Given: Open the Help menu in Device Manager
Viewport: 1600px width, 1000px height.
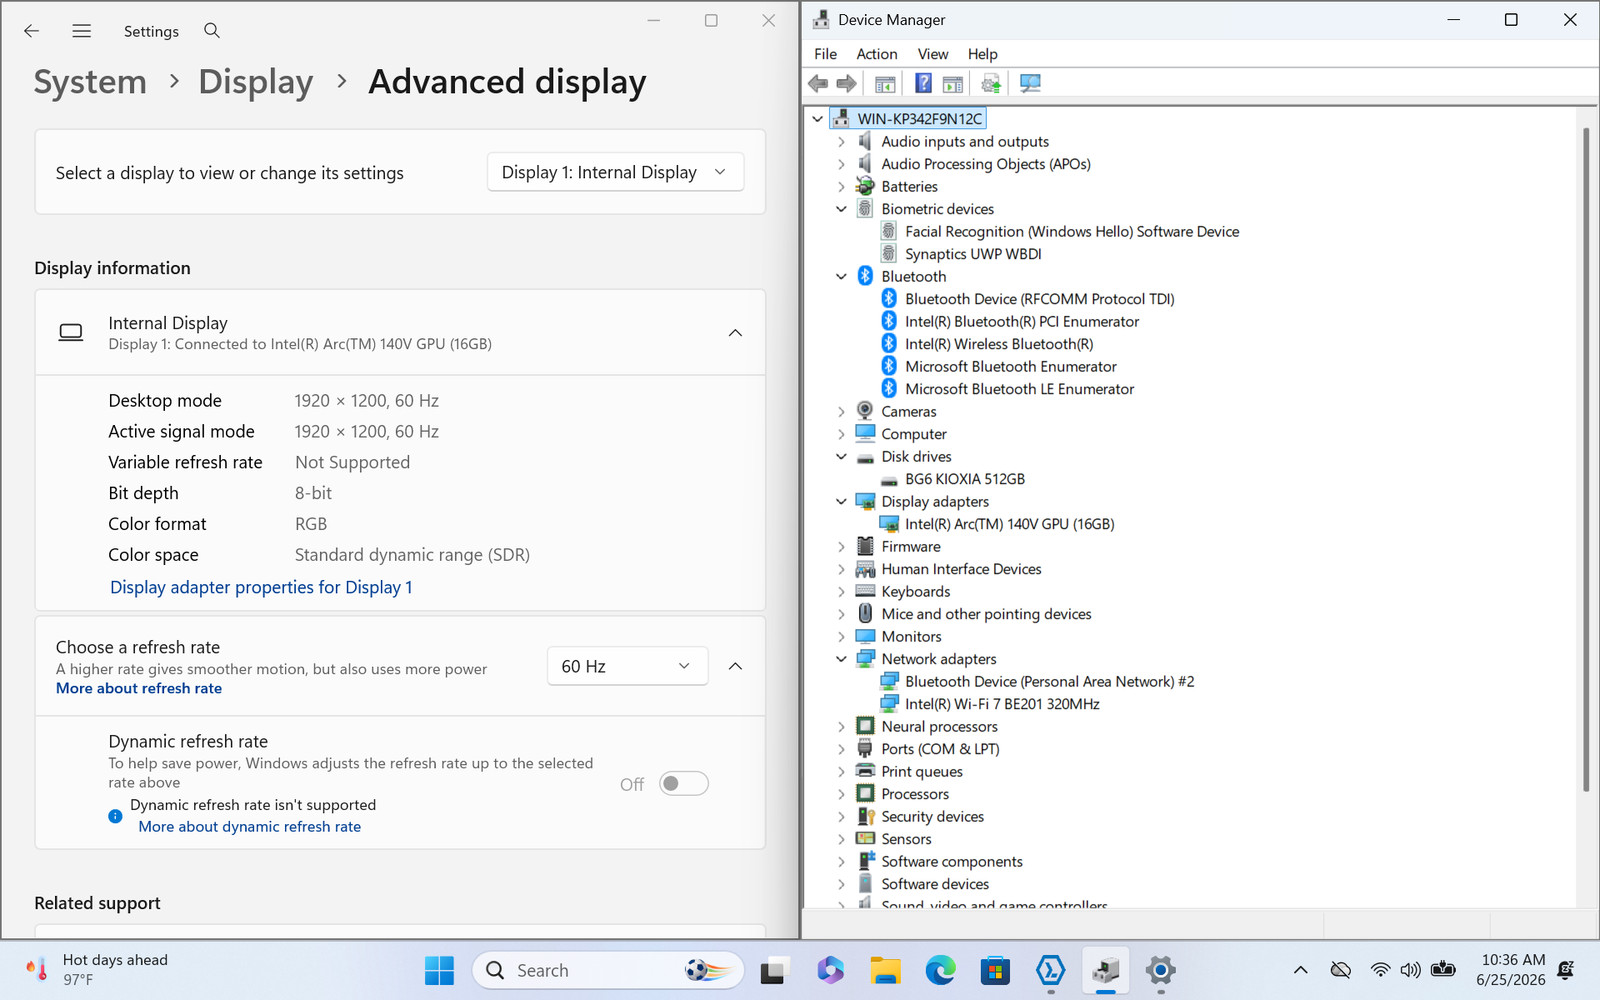Looking at the screenshot, I should coord(982,54).
